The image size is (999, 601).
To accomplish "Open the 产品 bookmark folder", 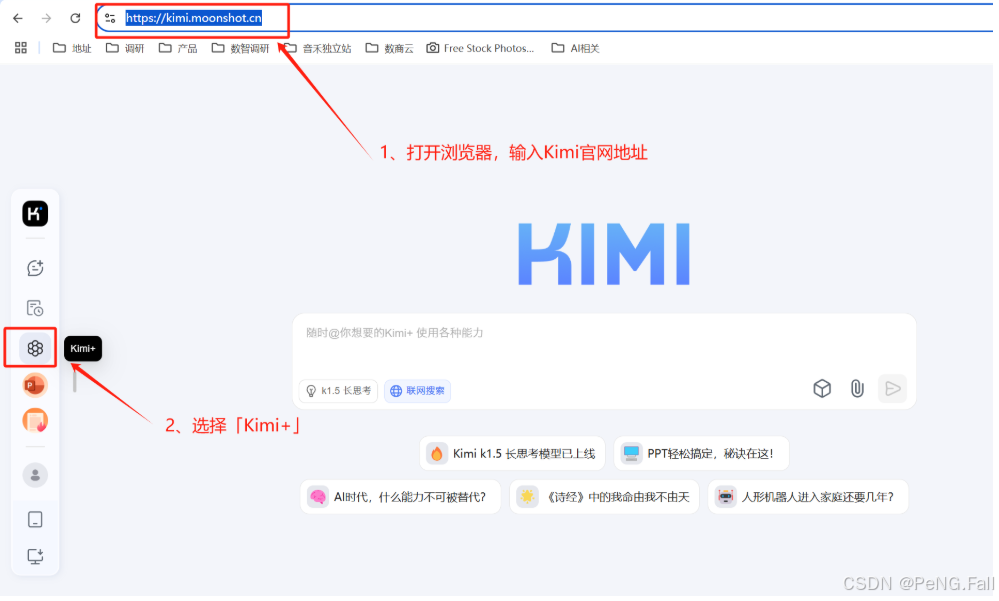I will [x=178, y=48].
